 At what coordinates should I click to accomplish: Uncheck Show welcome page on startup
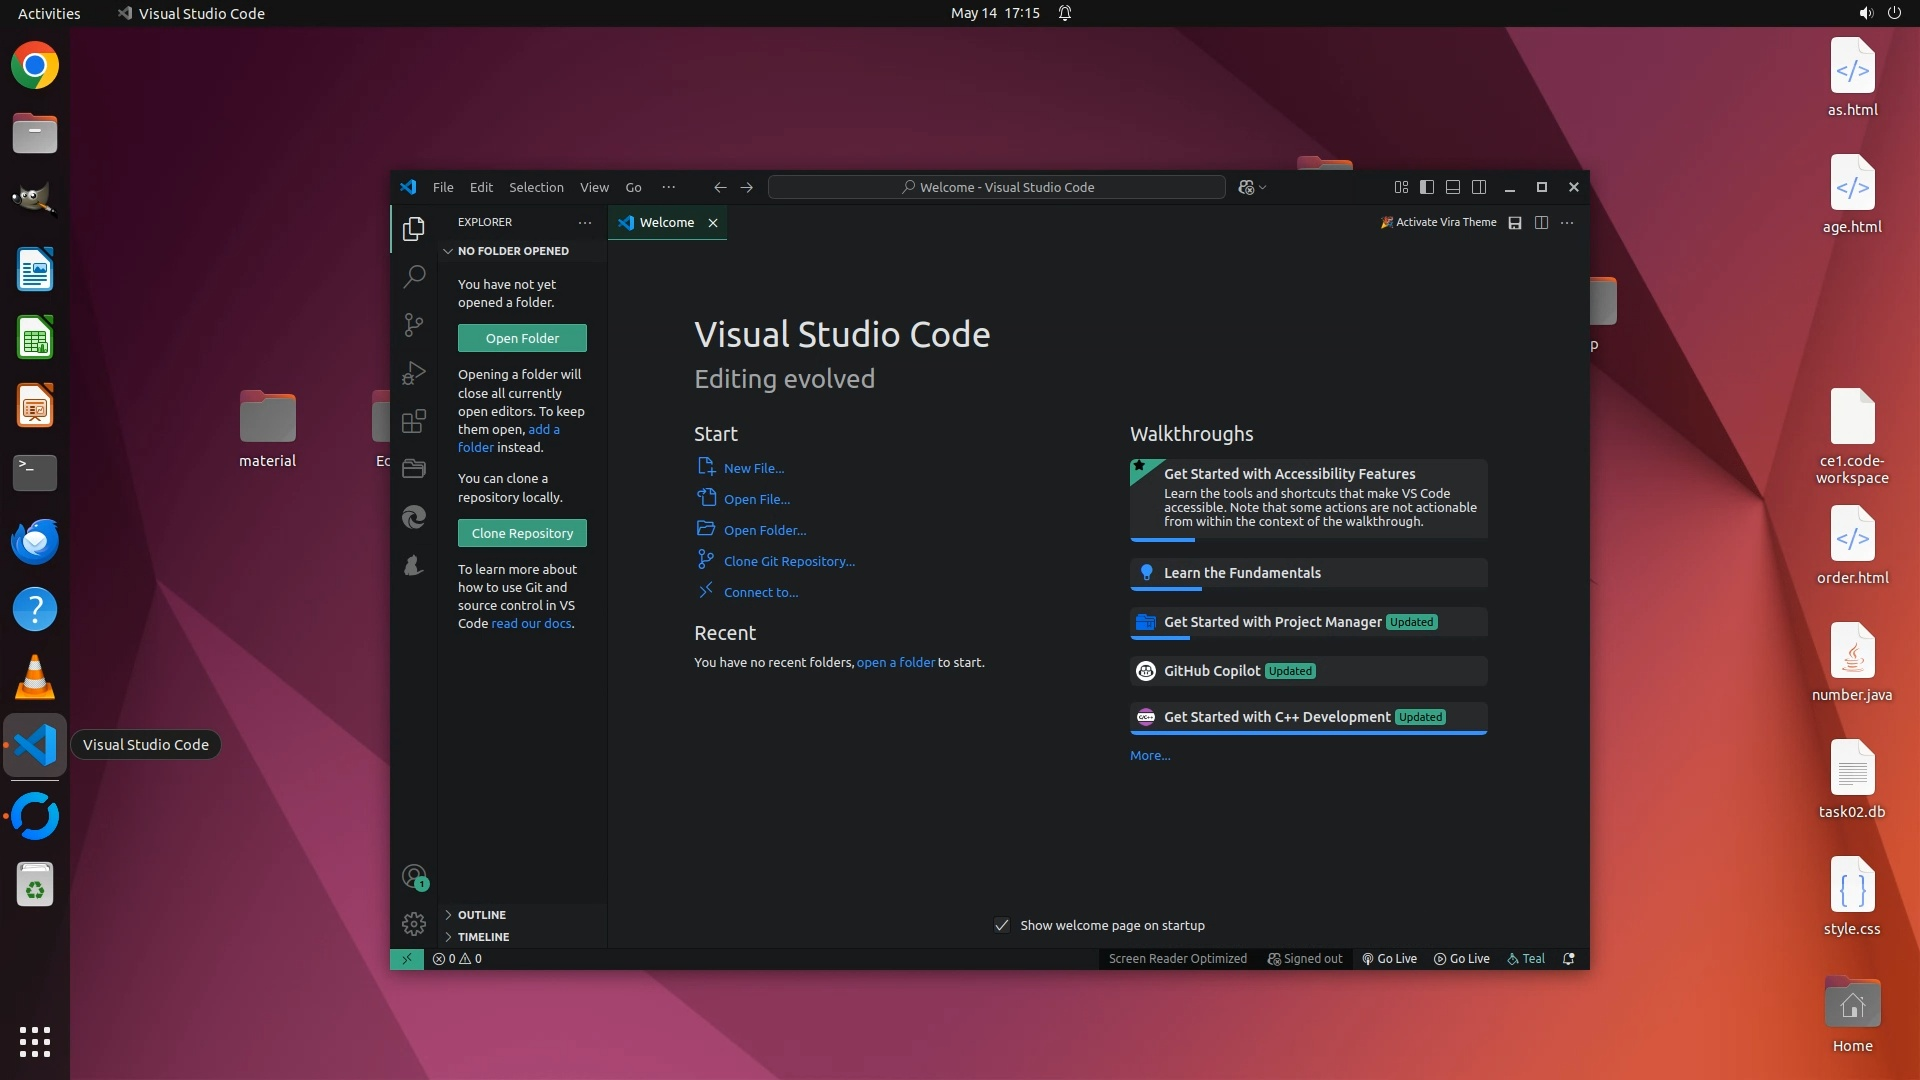point(1002,925)
